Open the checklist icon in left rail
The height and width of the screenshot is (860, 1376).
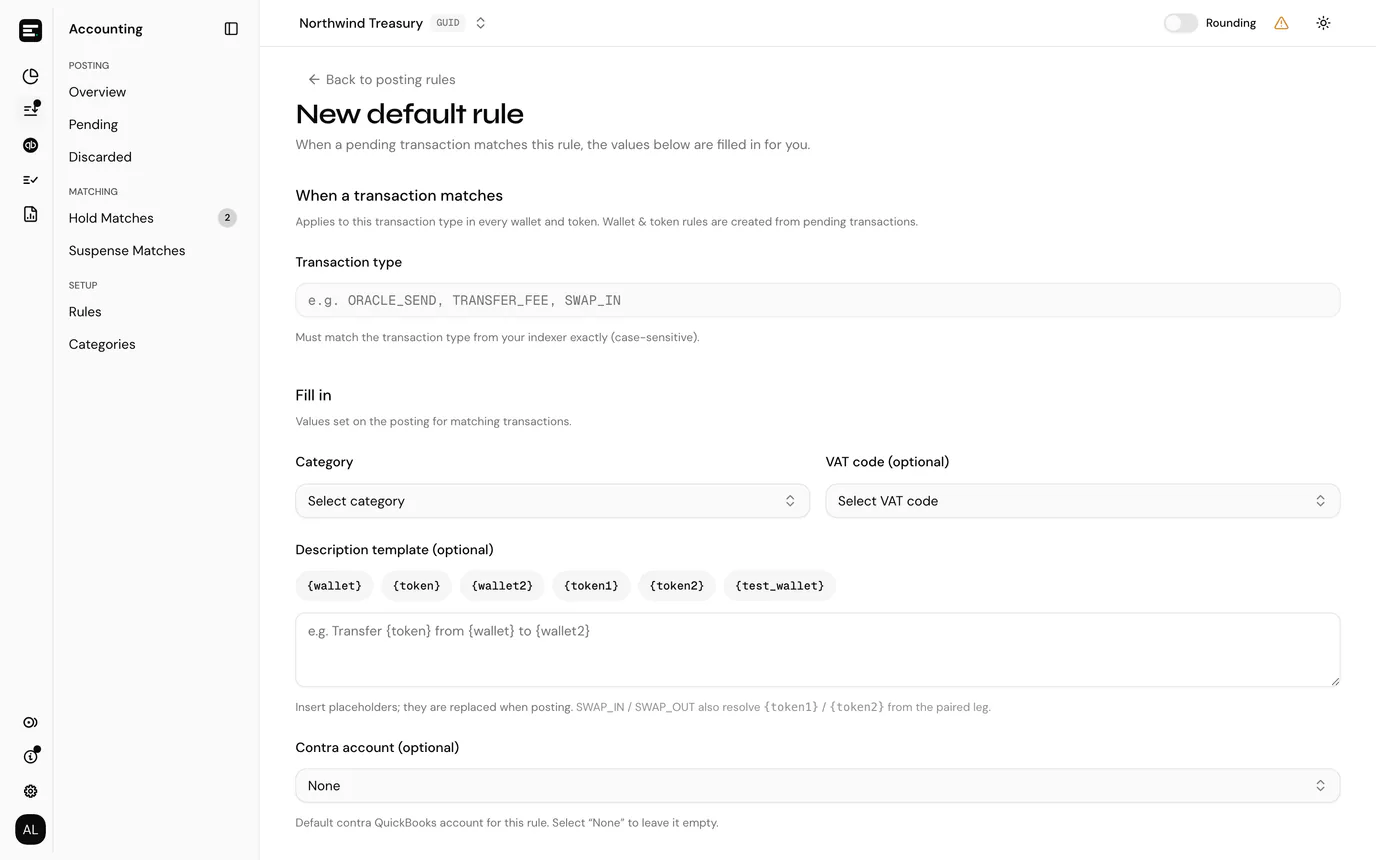30,180
